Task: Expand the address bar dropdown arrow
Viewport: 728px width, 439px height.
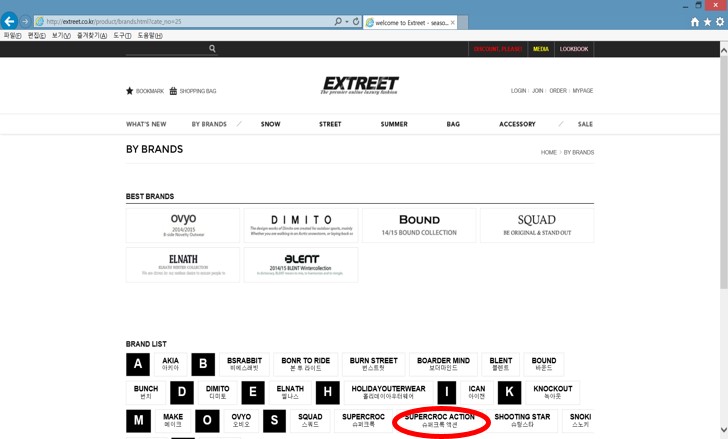Action: point(347,21)
